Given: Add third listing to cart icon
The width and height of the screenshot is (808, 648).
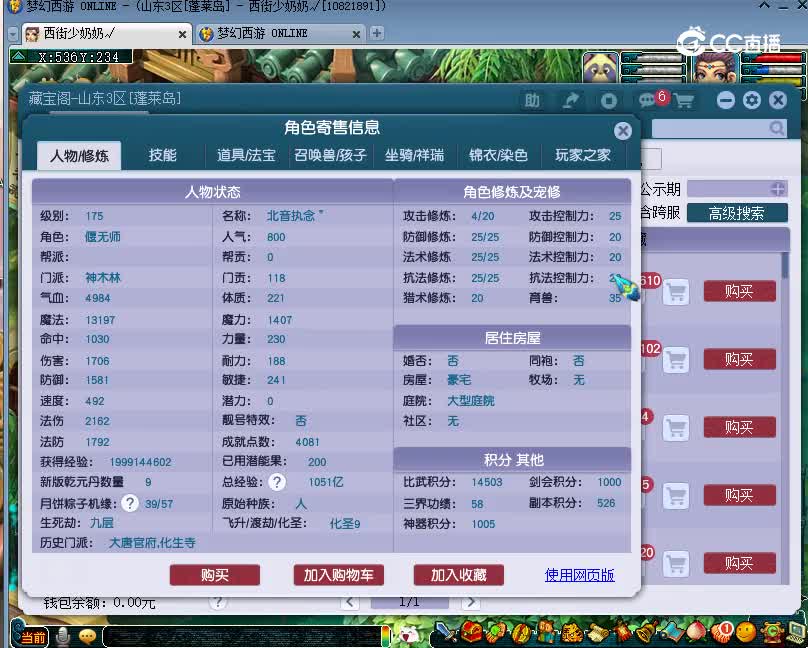Looking at the screenshot, I should [676, 428].
